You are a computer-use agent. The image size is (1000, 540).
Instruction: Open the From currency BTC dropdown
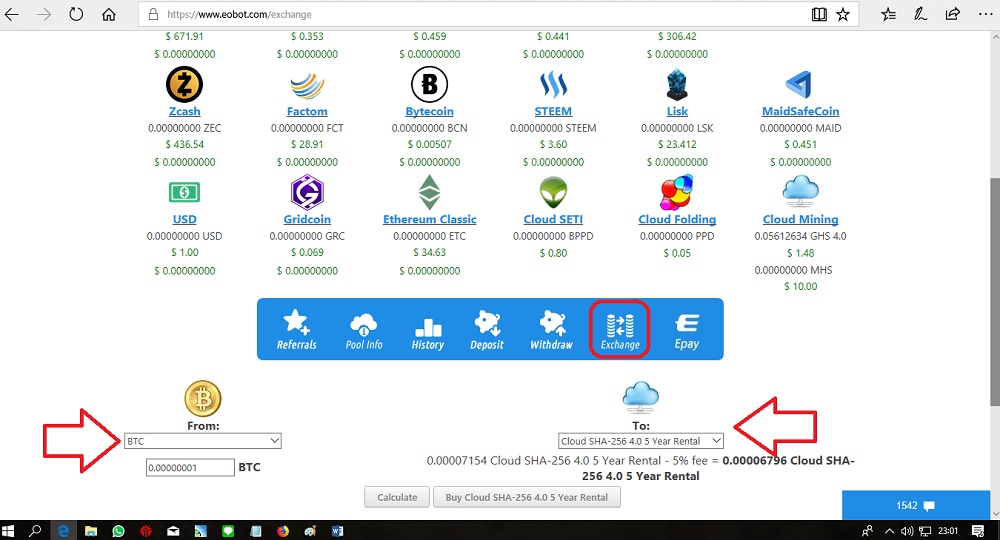(x=203, y=441)
